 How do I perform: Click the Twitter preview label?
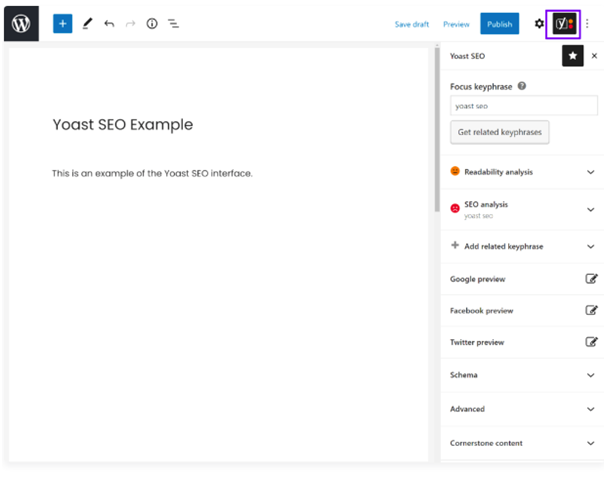(477, 342)
